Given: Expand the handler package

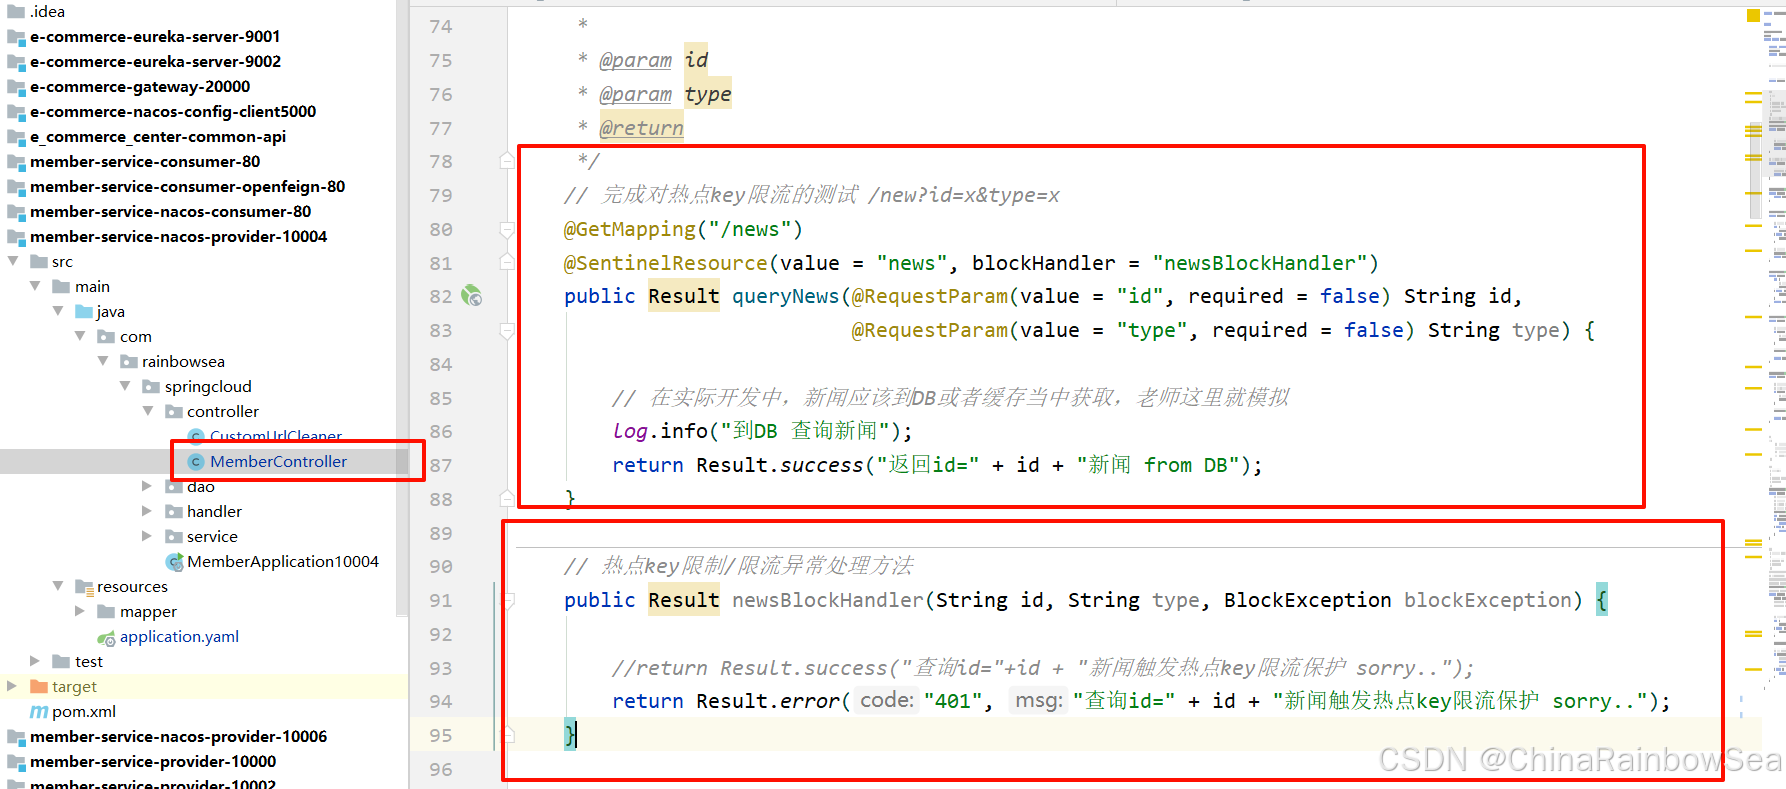Looking at the screenshot, I should 148,511.
